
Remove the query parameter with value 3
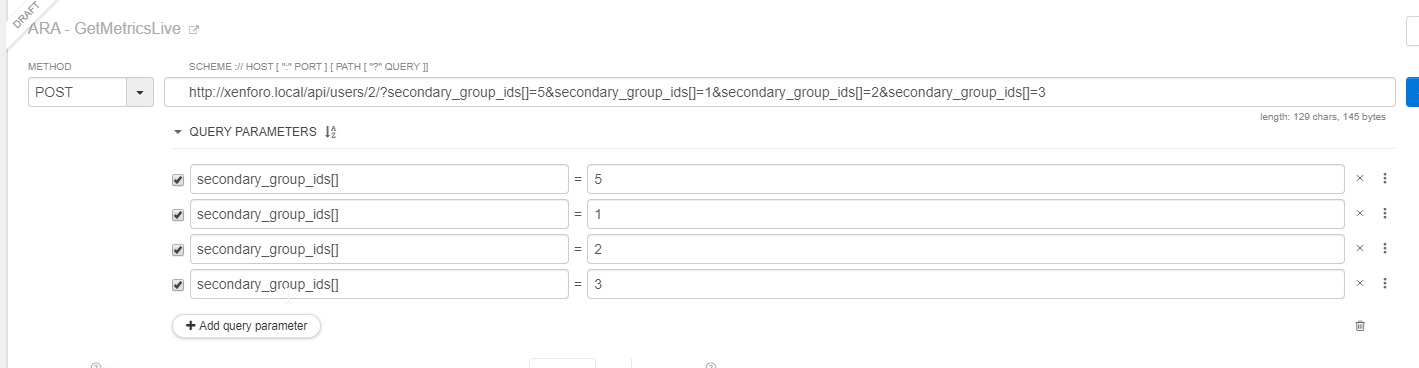(1360, 284)
